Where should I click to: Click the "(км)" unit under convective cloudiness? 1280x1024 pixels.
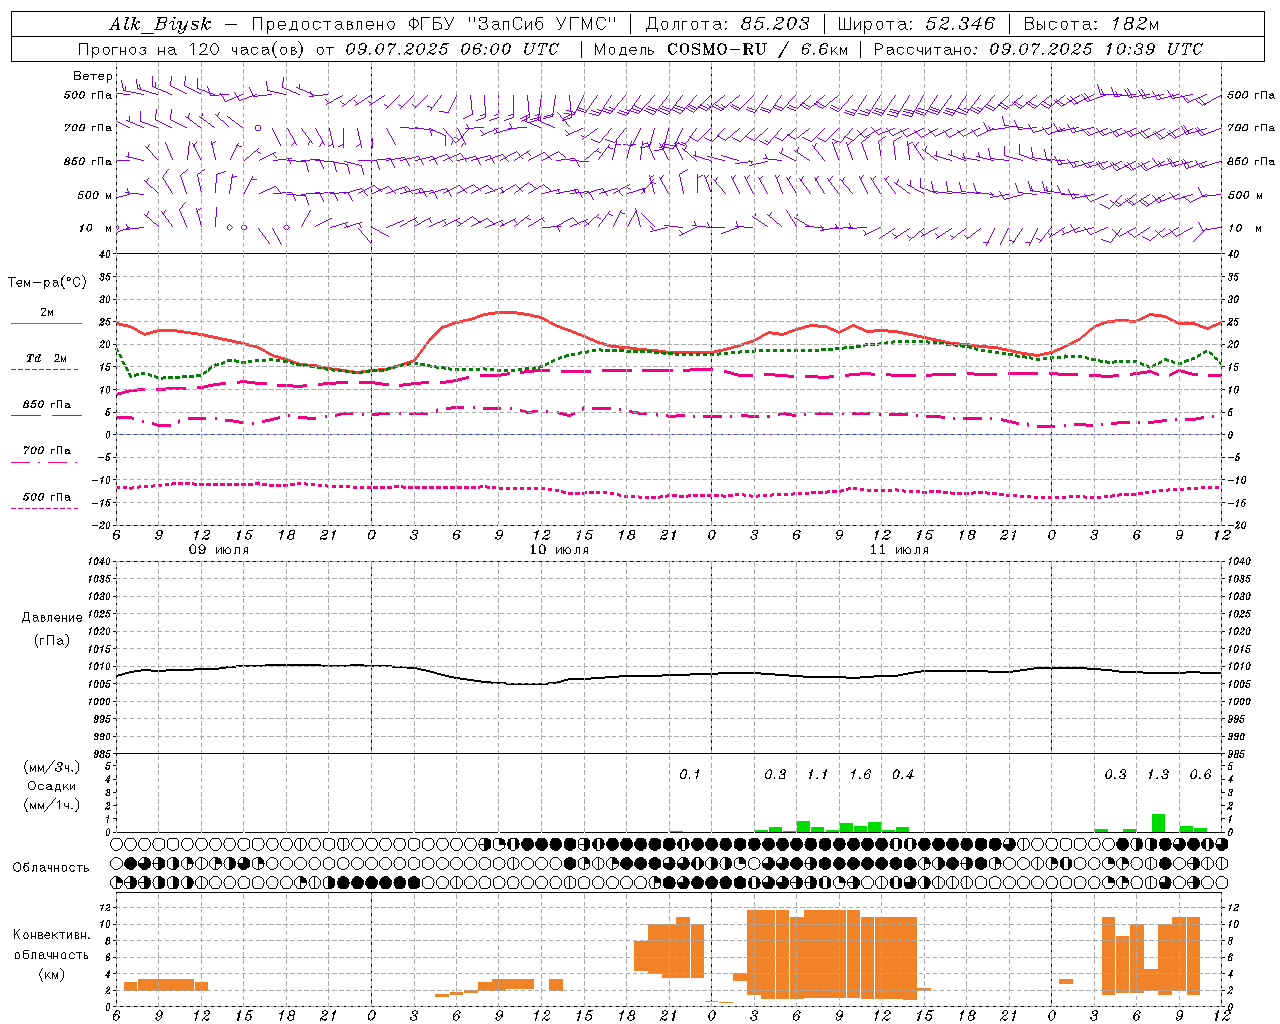click(x=52, y=974)
